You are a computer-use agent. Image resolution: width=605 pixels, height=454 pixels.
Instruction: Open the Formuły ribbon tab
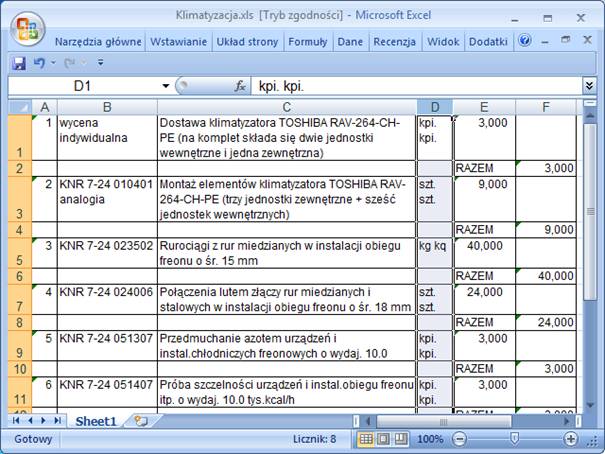point(308,42)
